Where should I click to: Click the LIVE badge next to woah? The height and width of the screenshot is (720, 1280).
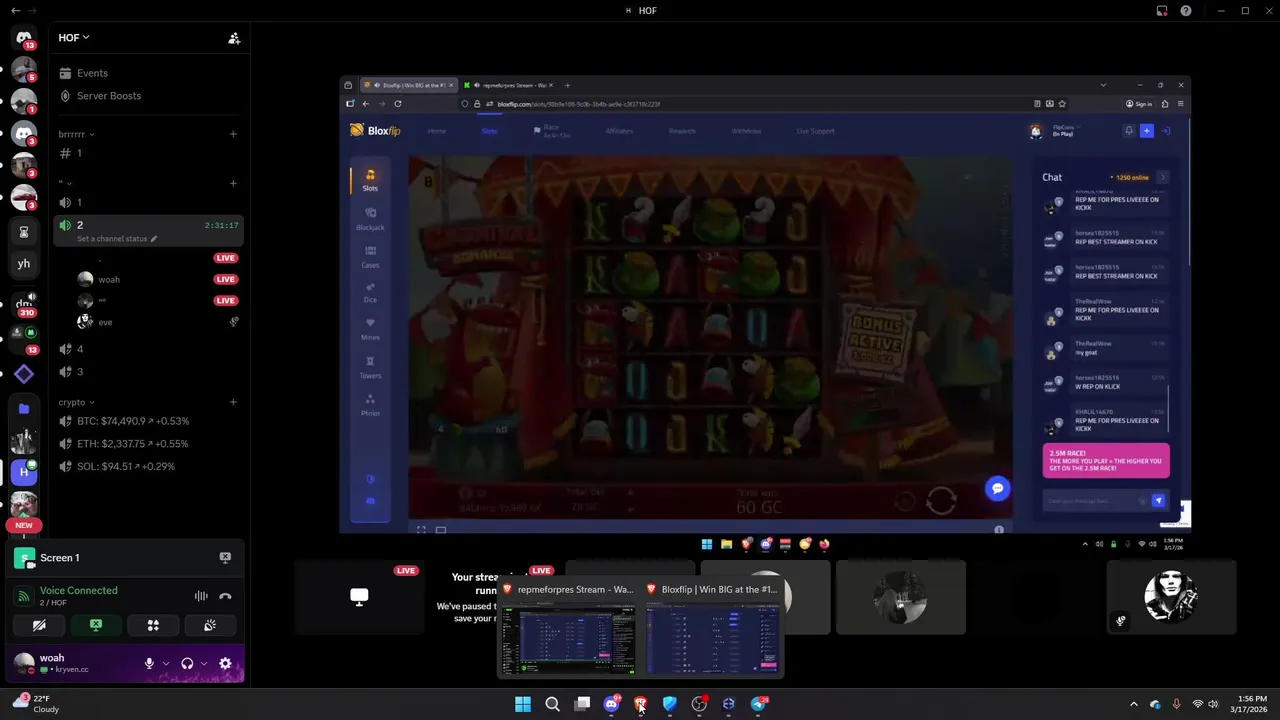(225, 279)
